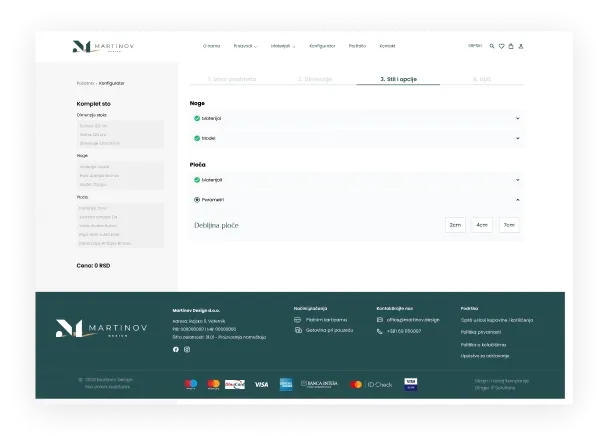
Task: Select the Parametri radio indicator
Action: point(197,200)
